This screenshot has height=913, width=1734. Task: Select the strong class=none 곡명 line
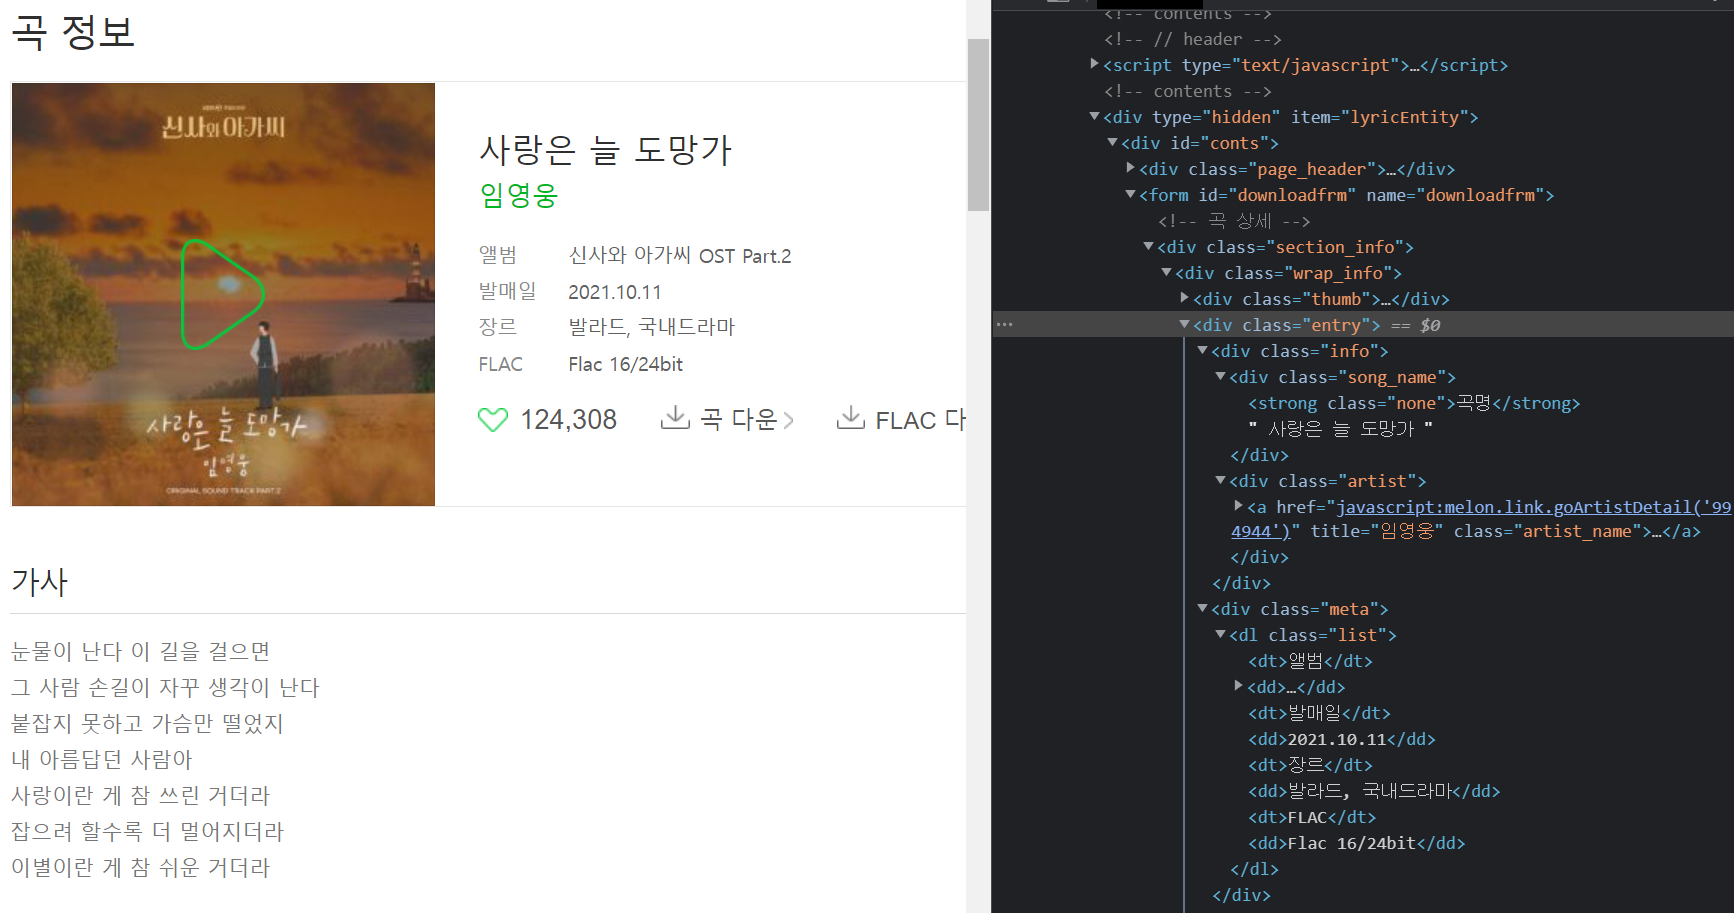coord(1414,403)
